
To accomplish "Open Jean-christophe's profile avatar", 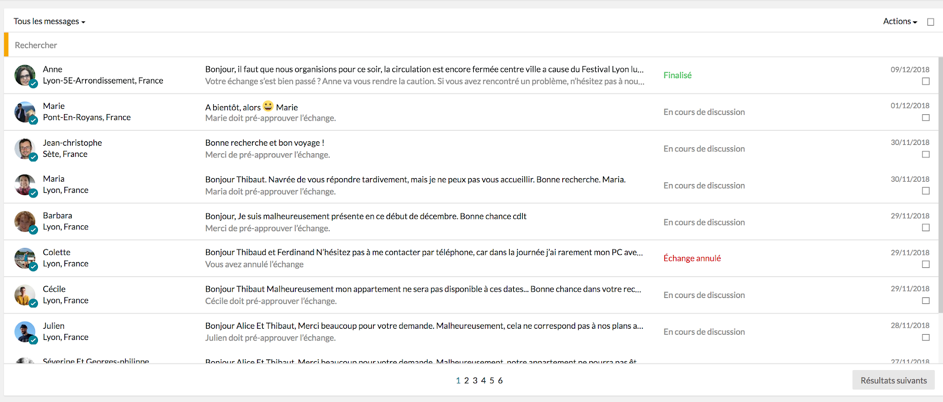I will click(25, 149).
